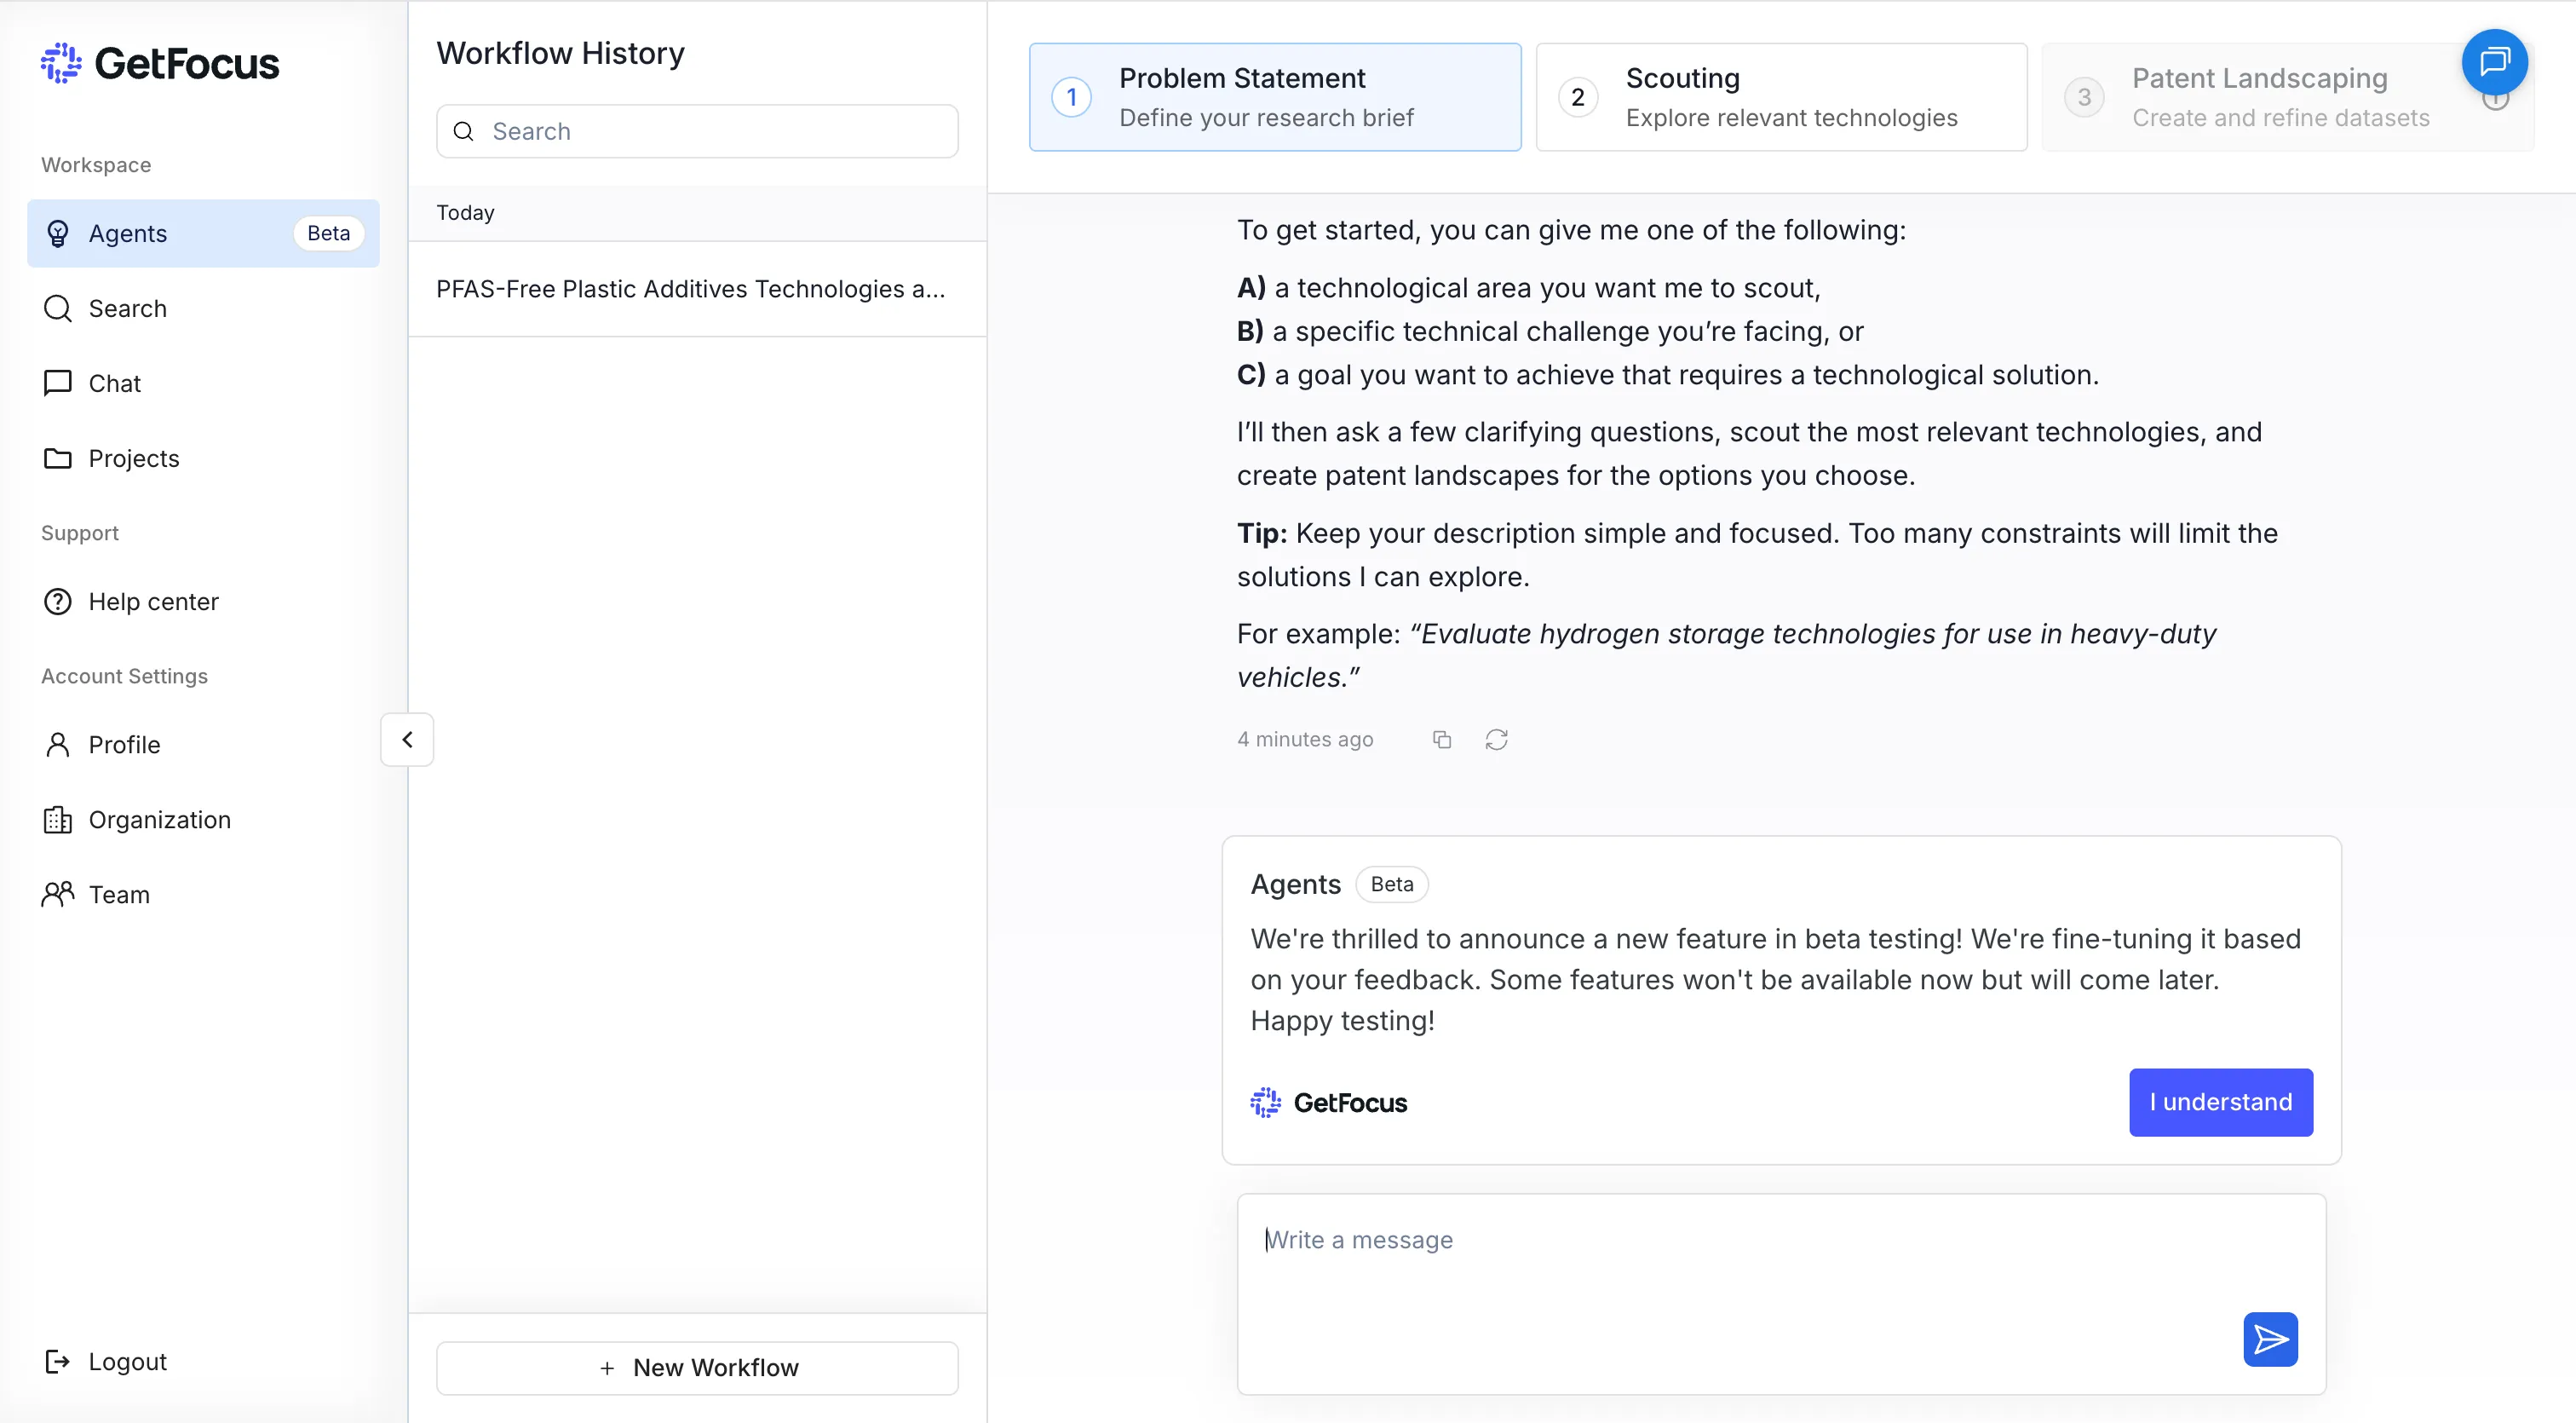This screenshot has height=1423, width=2576.
Task: Click the step 1 number circle
Action: pyautogui.click(x=1071, y=97)
